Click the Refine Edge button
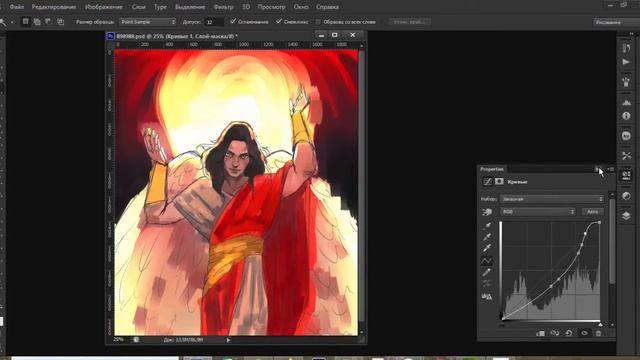Viewport: 640px width, 360px height. pos(409,22)
